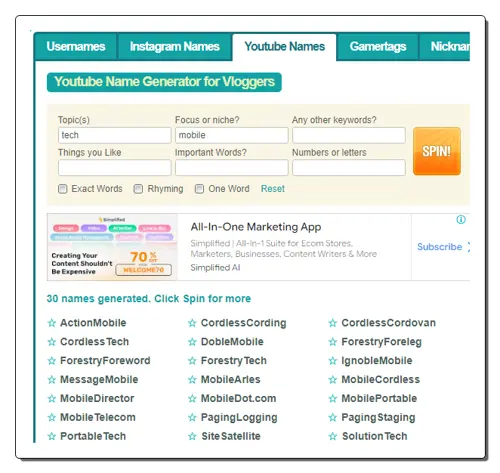Pick the SolutionTech name
500x473 pixels.
coord(375,436)
